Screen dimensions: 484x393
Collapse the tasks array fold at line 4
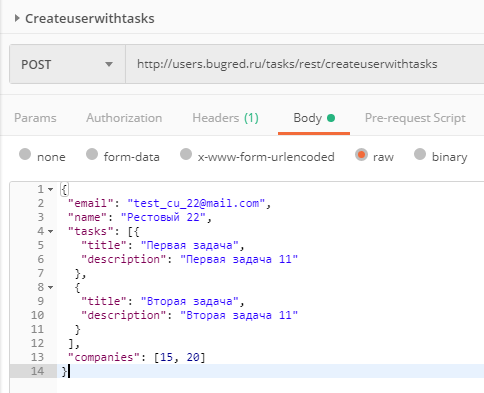[x=50, y=231]
